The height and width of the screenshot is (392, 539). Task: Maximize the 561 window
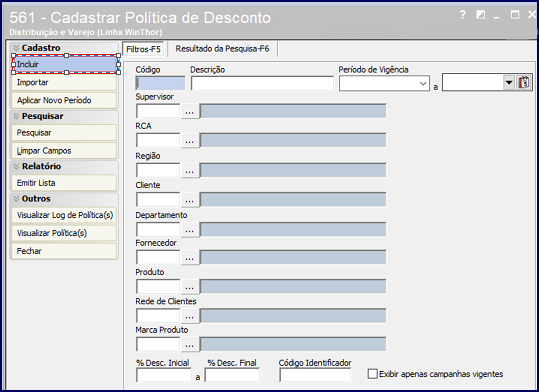[515, 15]
